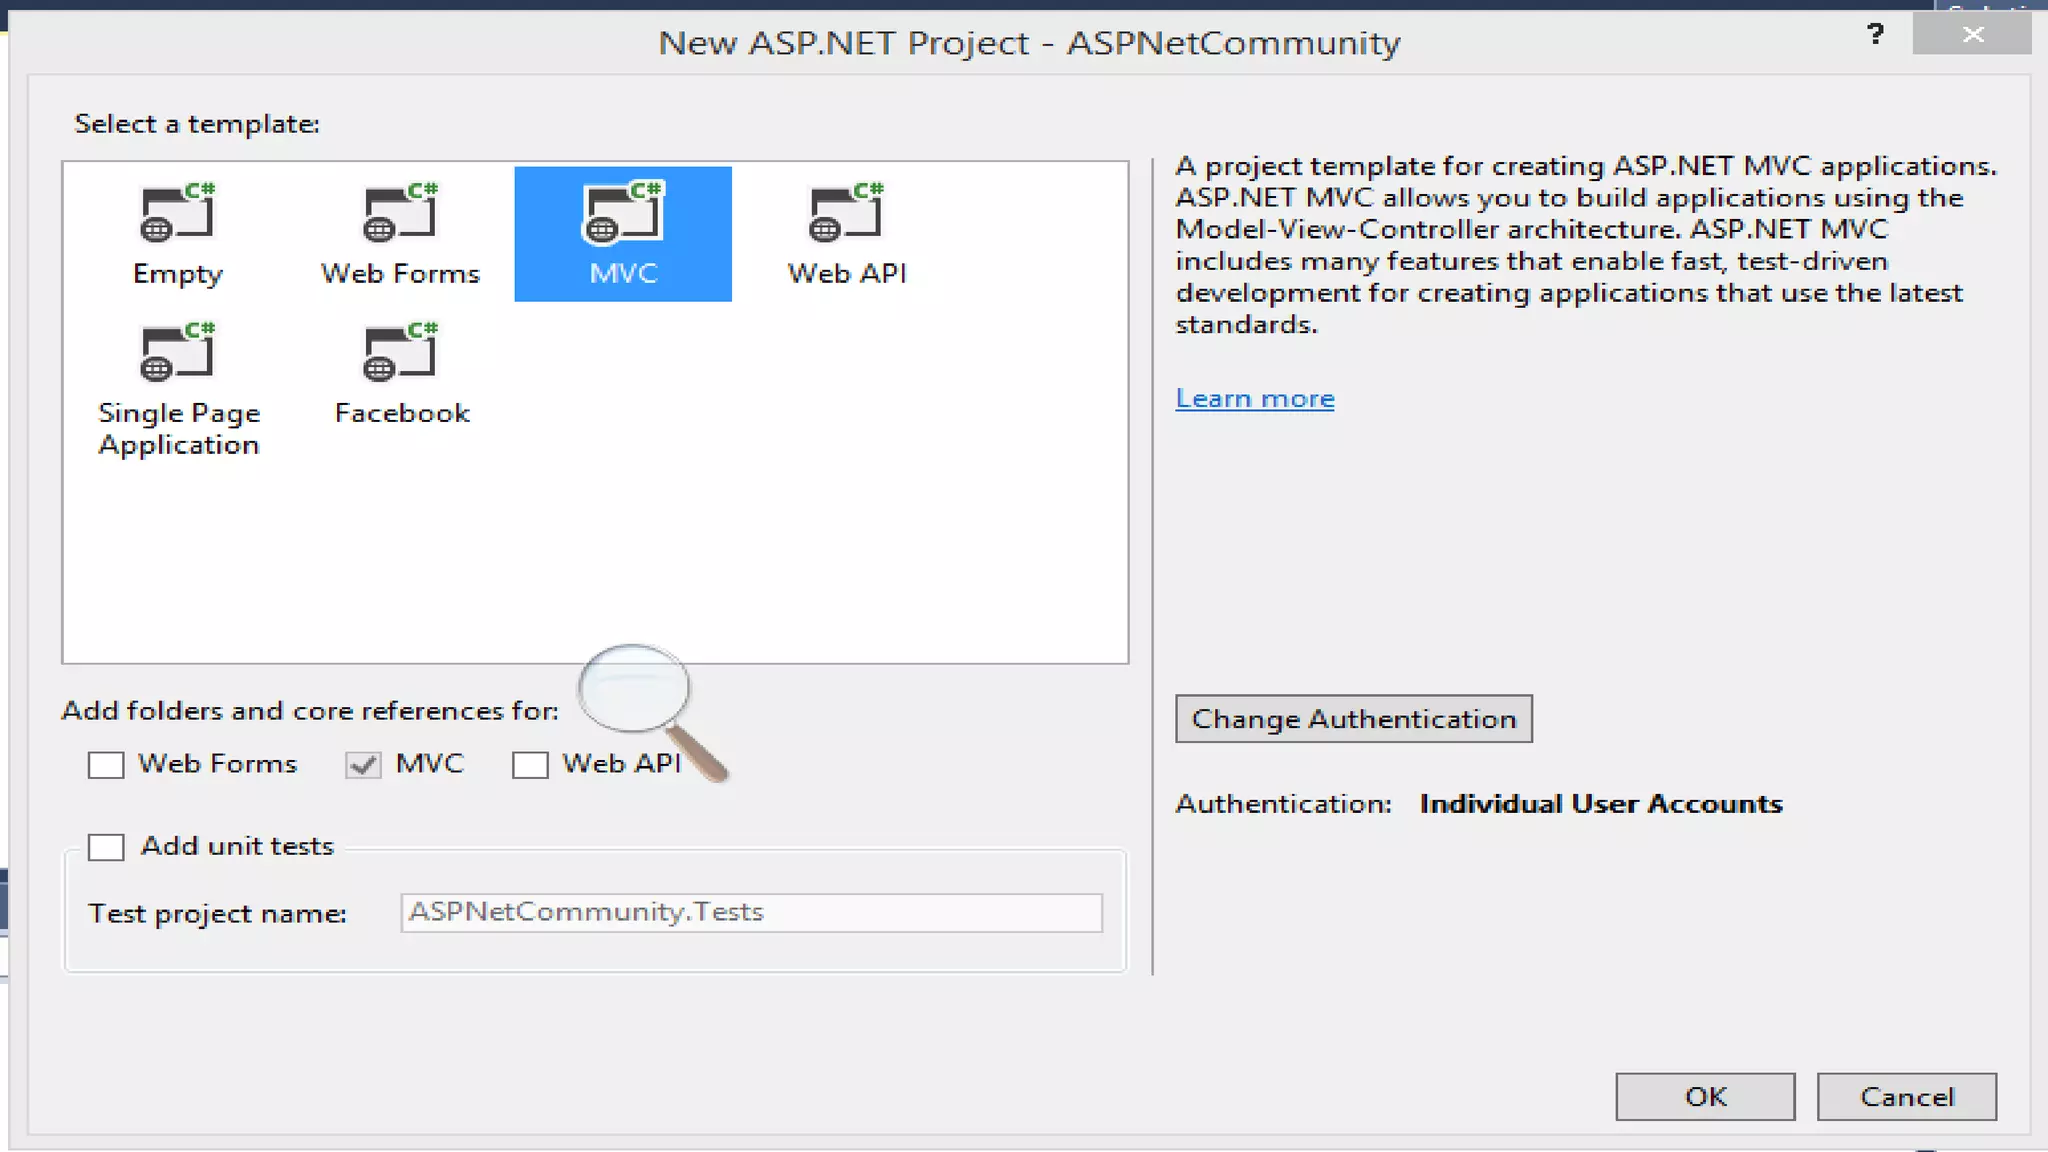Choose the Facebook template icon
Screen dimensions: 2048x1152
click(400, 354)
